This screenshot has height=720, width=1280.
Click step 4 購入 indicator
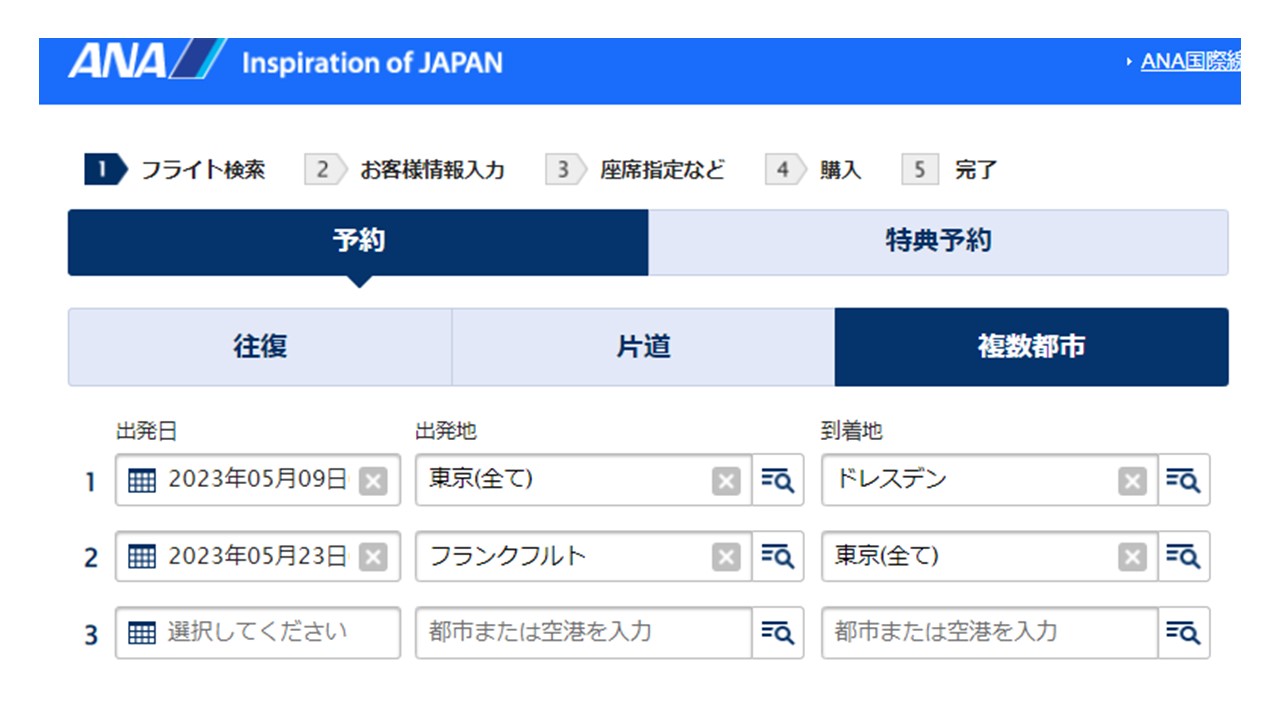(813, 170)
